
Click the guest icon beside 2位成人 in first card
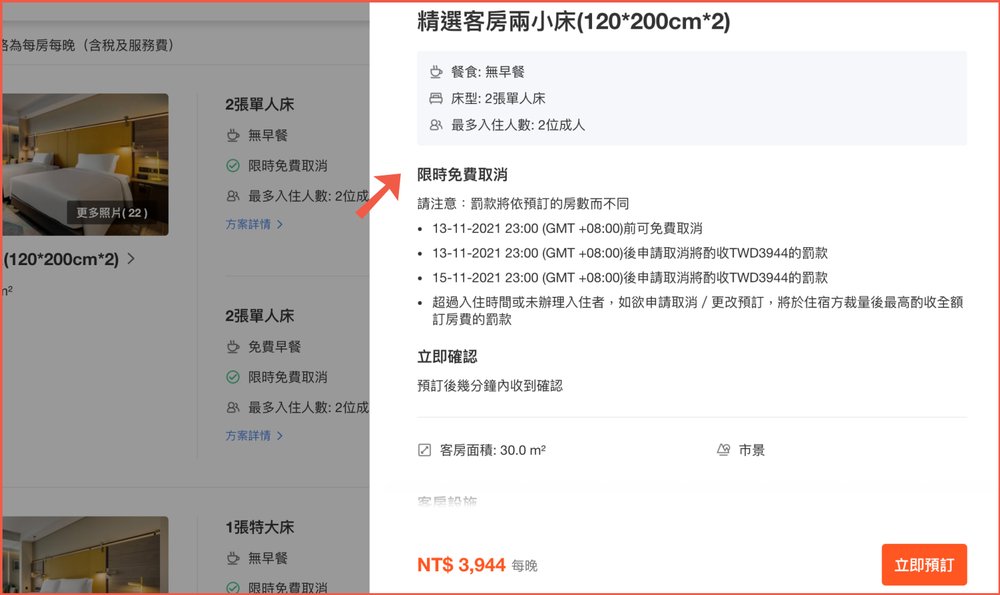point(231,193)
